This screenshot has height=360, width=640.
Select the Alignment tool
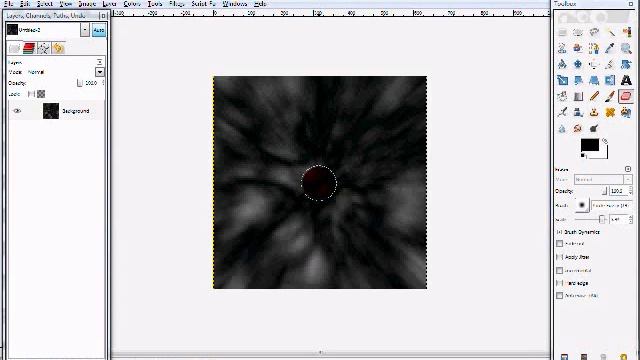click(594, 64)
